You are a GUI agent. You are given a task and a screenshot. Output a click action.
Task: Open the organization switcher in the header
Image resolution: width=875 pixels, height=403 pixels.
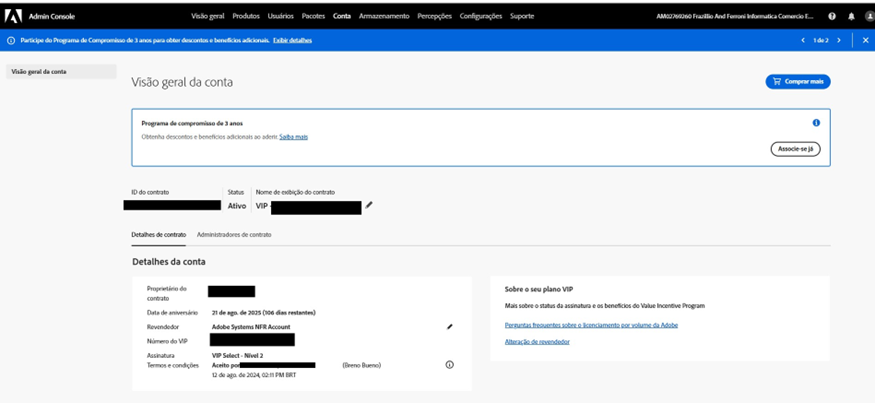tap(735, 16)
